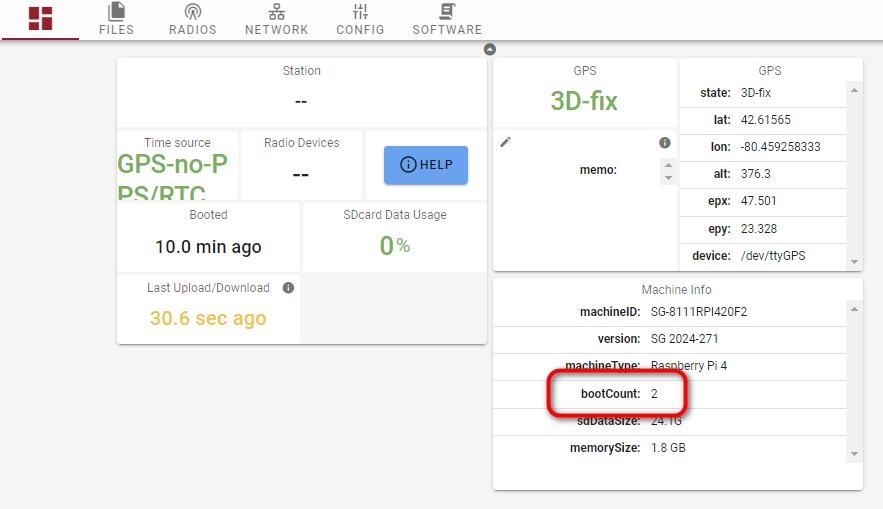Select the Software tab
Viewport: 883px width, 509px height.
(x=447, y=19)
